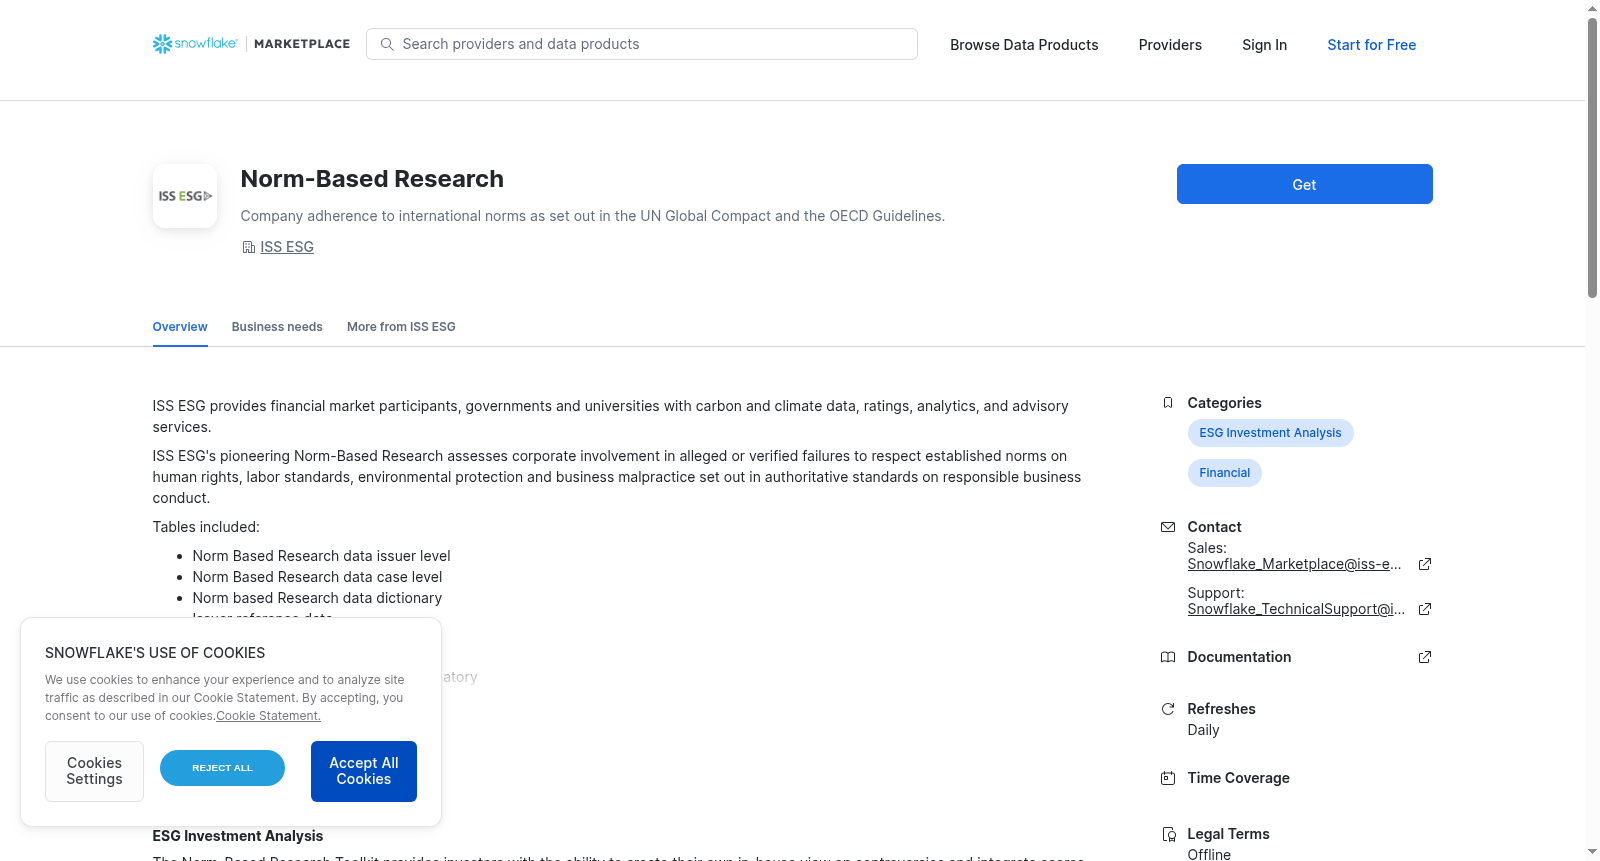Click the Categories bookmark icon
1600x861 pixels.
(1168, 403)
